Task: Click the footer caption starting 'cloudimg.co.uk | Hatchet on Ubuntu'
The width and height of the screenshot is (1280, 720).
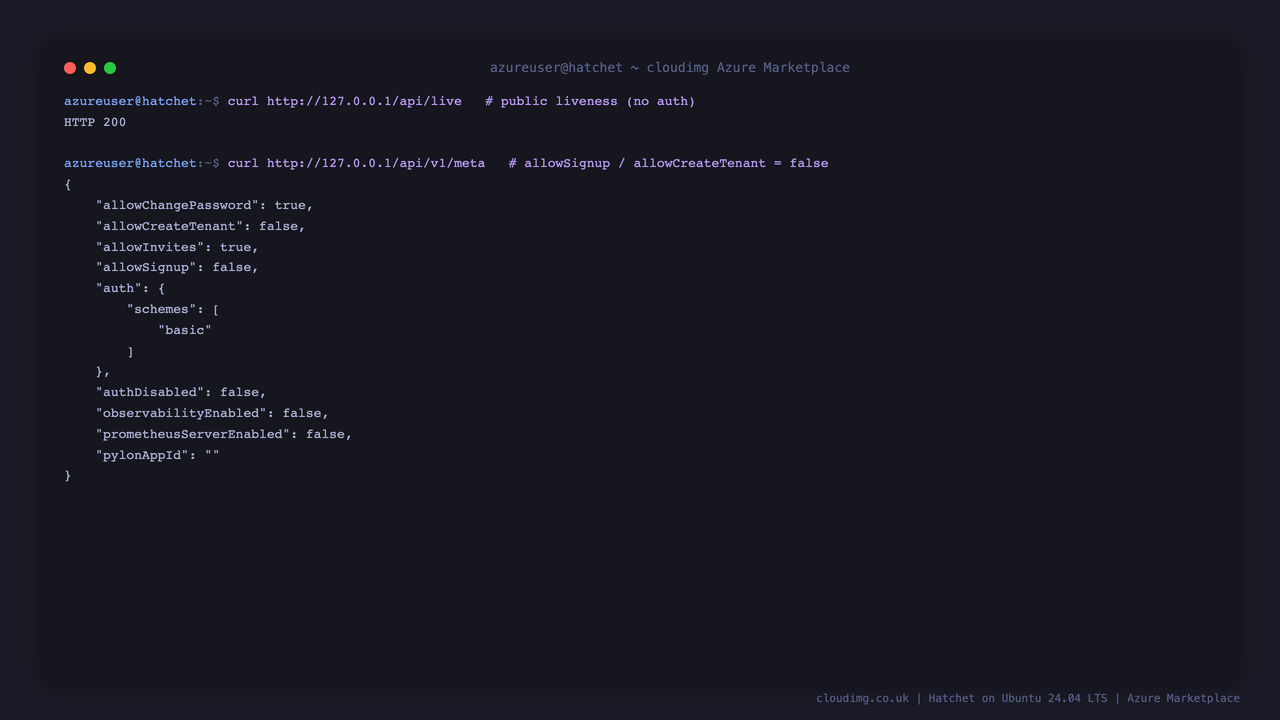Action: click(1028, 698)
